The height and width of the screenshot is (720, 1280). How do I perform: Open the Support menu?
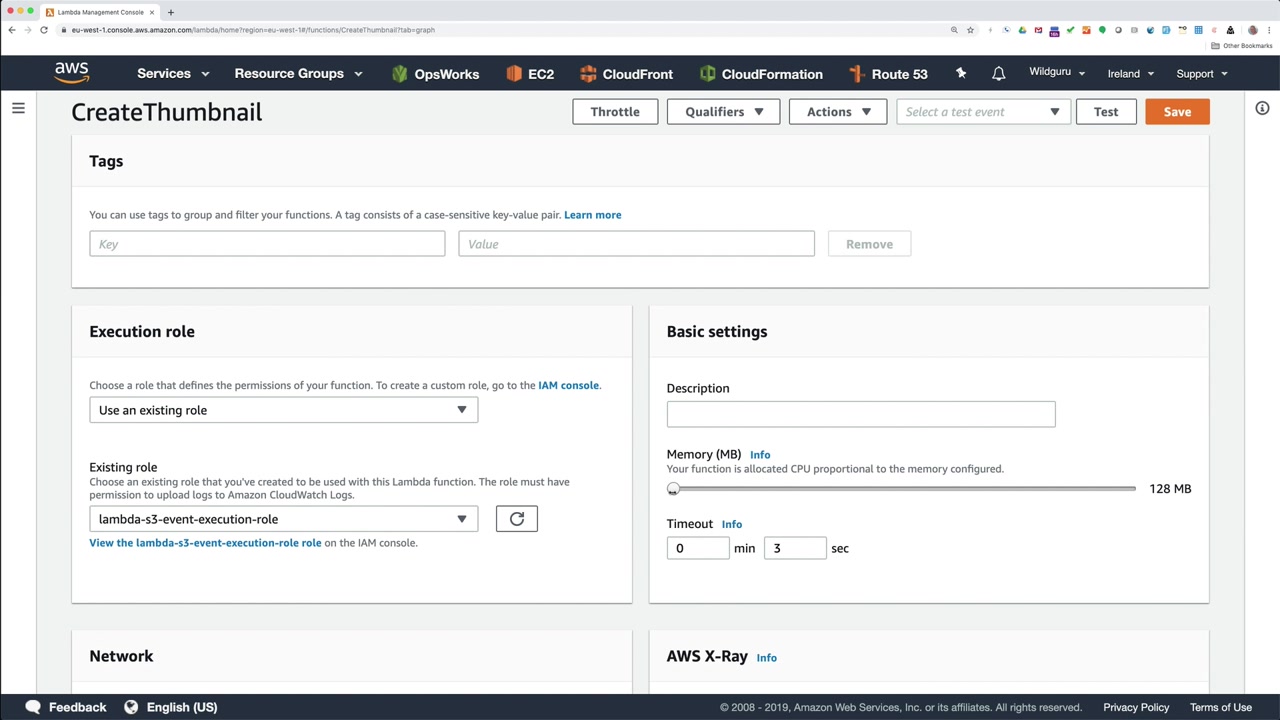click(1202, 74)
